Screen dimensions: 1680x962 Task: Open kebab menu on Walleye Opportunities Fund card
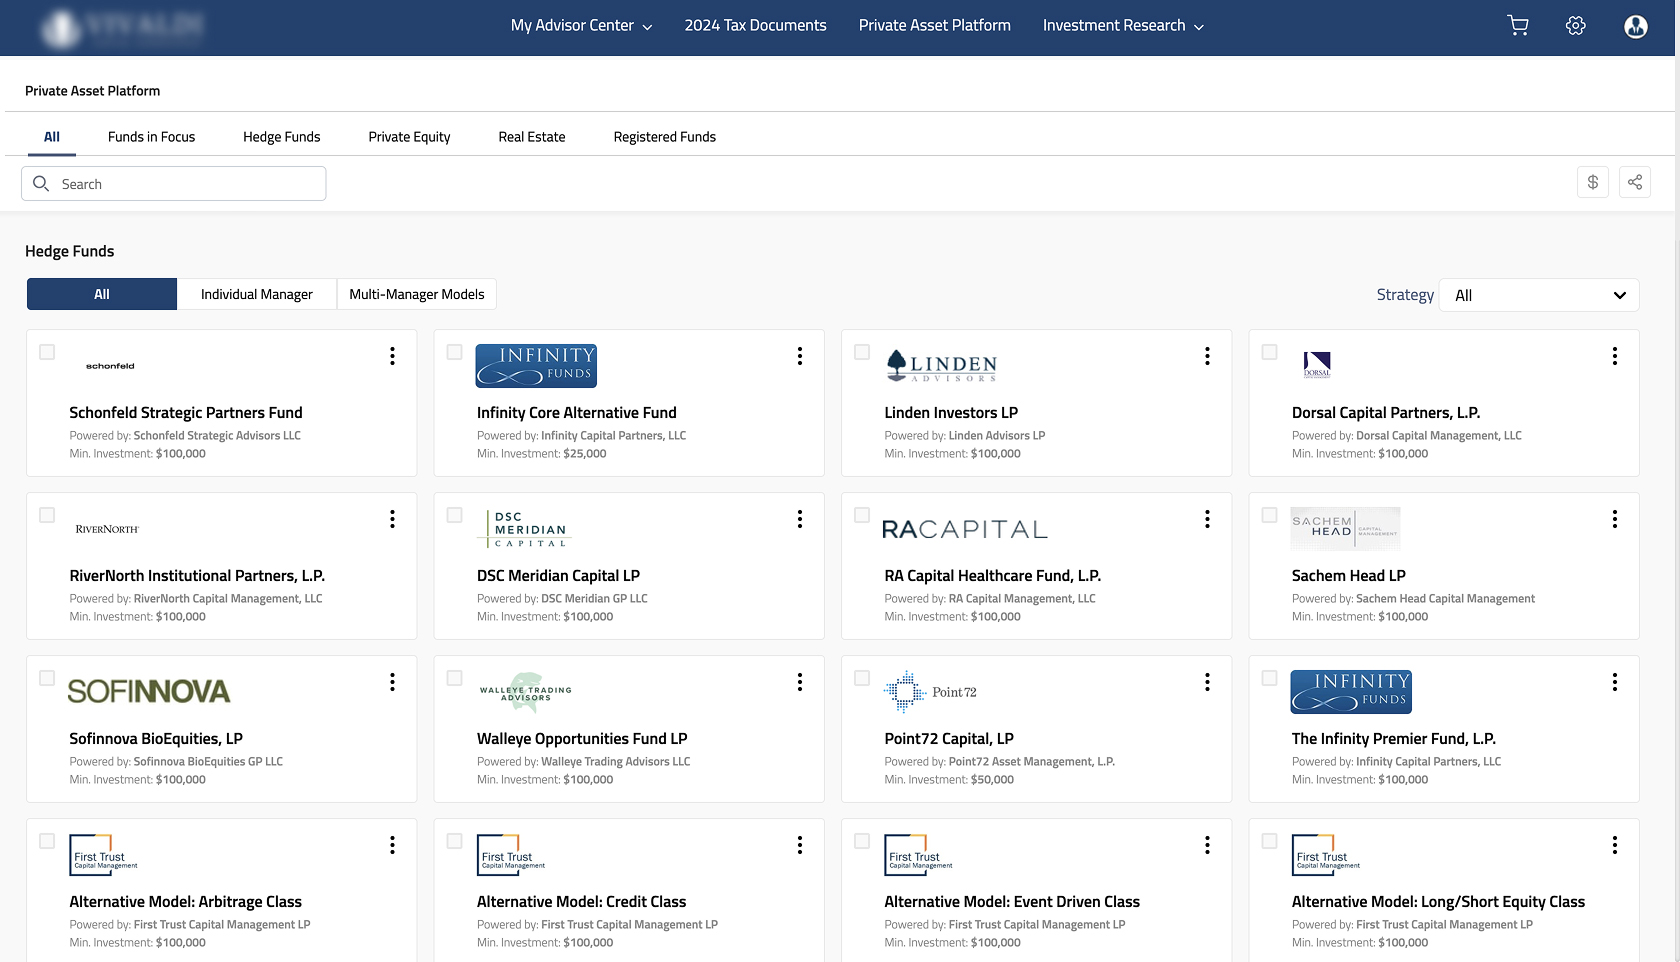click(800, 682)
